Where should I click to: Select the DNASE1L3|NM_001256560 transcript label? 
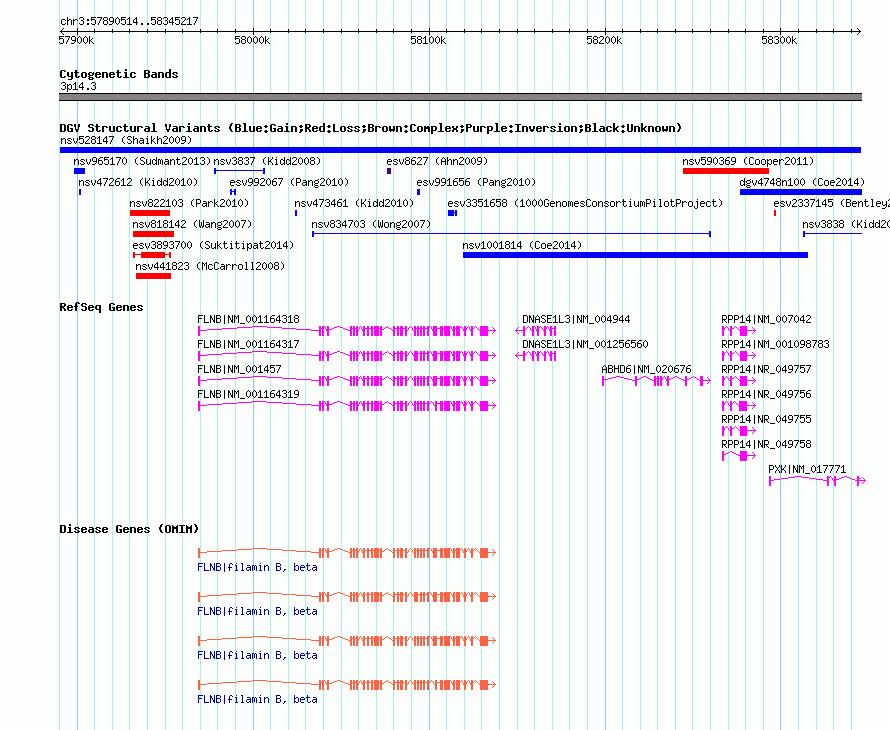coord(585,344)
